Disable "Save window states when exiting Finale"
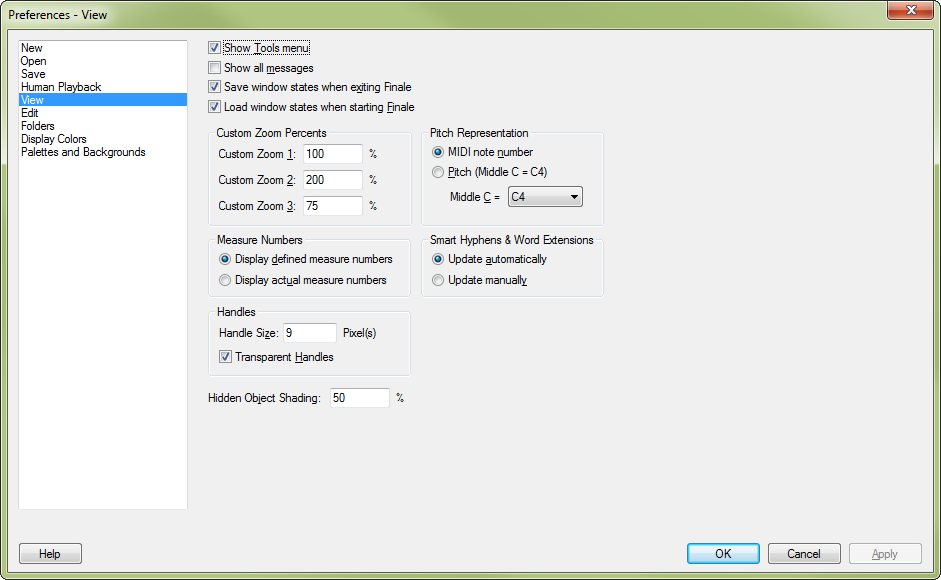The image size is (941, 580). (x=214, y=87)
